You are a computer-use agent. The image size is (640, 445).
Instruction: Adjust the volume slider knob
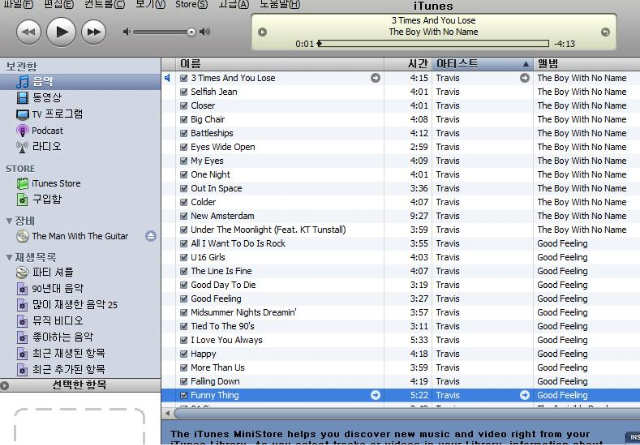coord(191,32)
